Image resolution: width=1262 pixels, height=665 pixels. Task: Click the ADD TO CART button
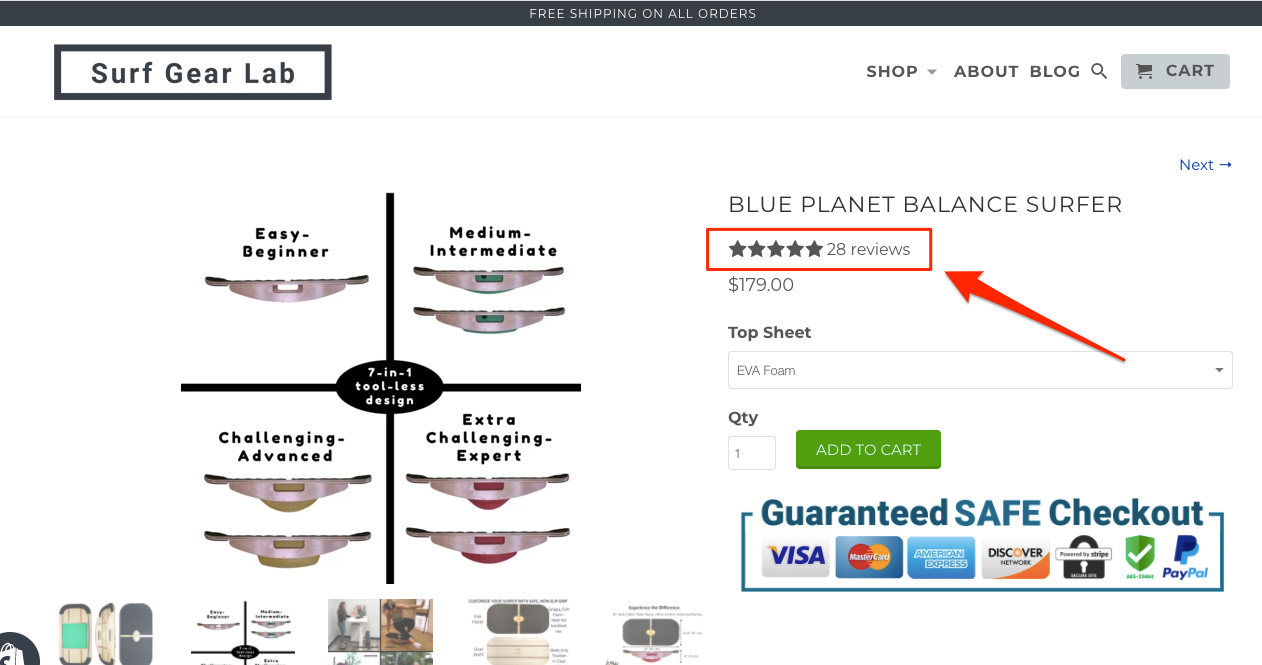pos(868,449)
